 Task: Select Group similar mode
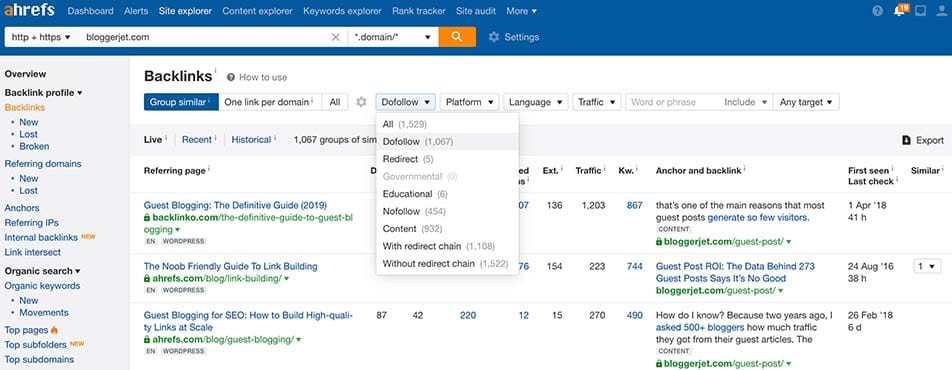point(181,102)
